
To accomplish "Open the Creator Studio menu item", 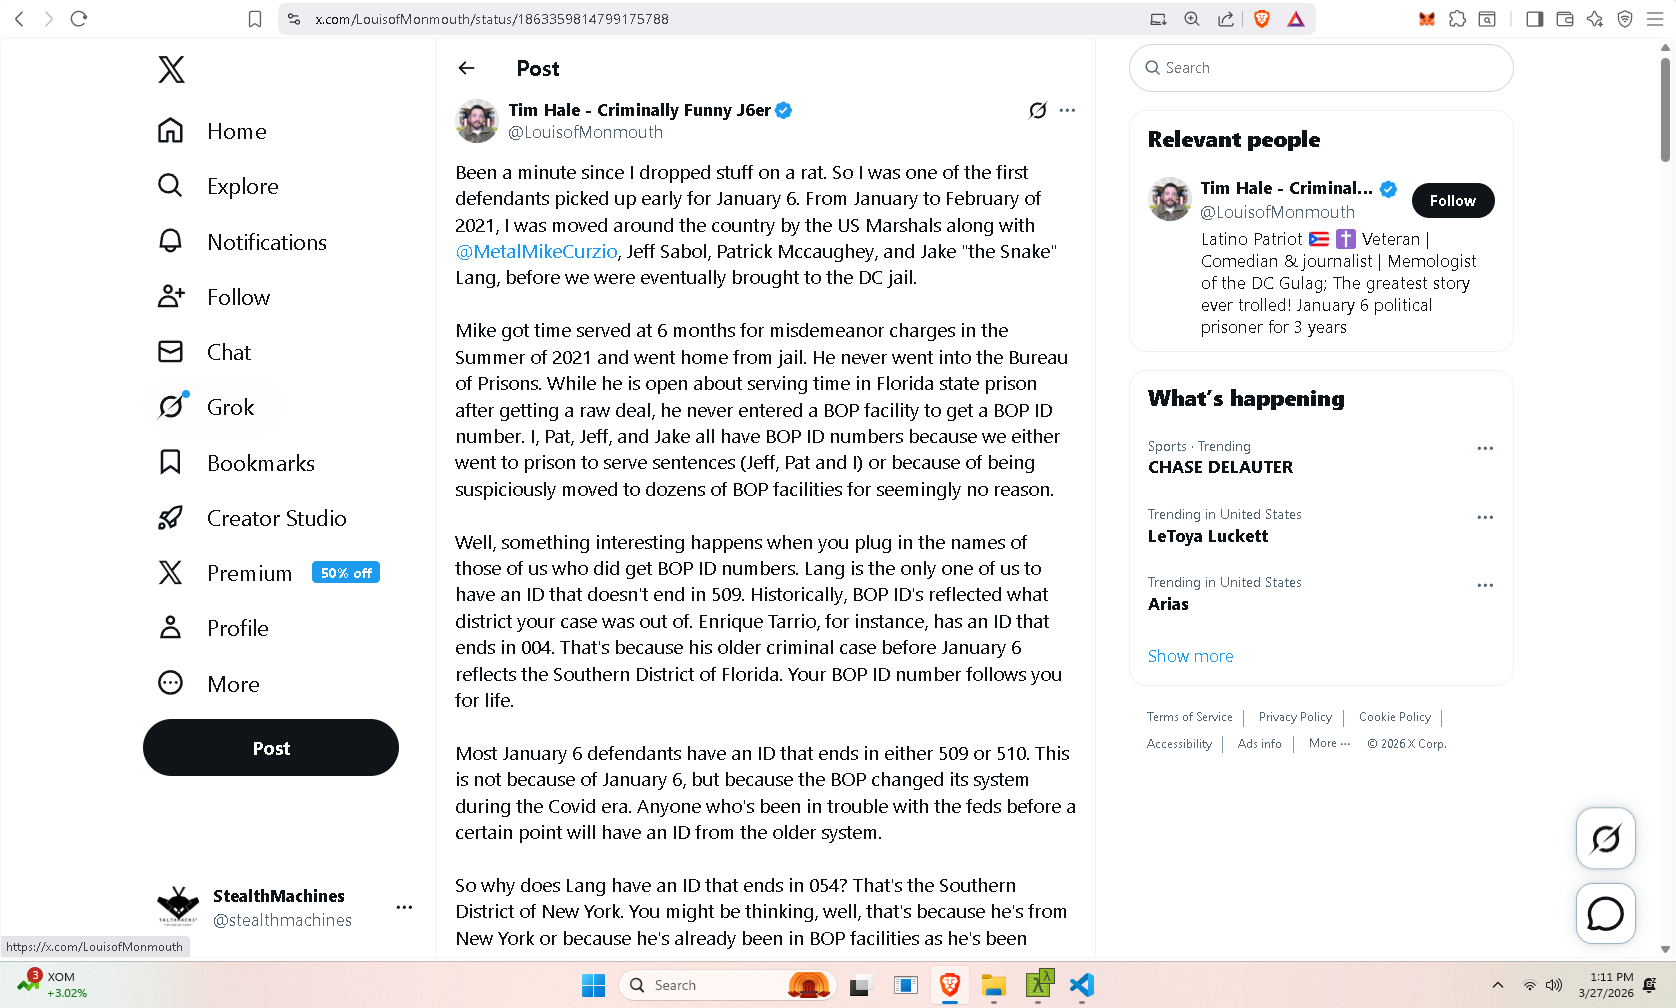I will click(x=253, y=518).
